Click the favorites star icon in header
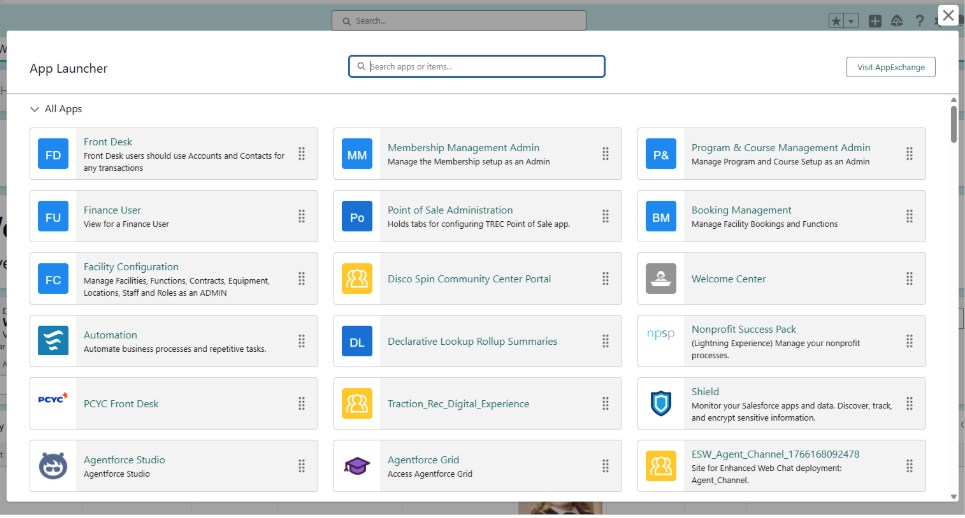Viewport: 965px width, 518px height. coord(836,21)
